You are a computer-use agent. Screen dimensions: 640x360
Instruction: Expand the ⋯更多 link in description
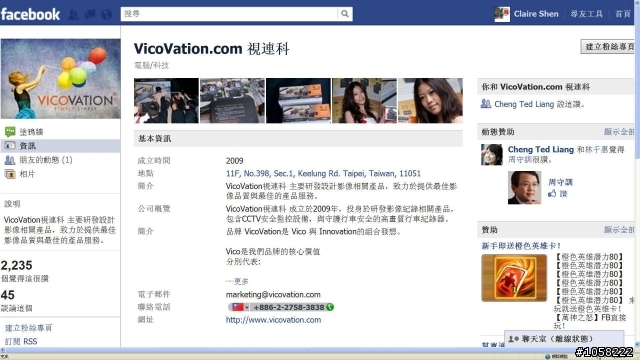point(237,281)
